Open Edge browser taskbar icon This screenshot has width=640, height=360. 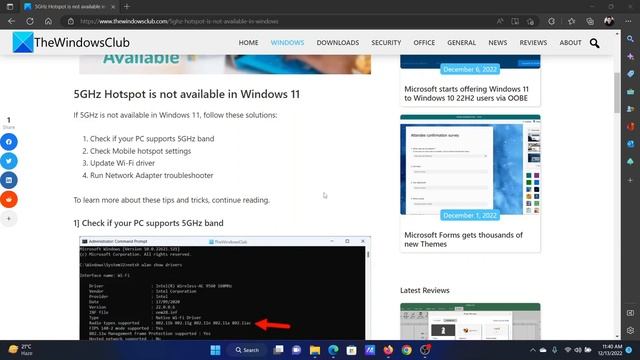[333, 350]
